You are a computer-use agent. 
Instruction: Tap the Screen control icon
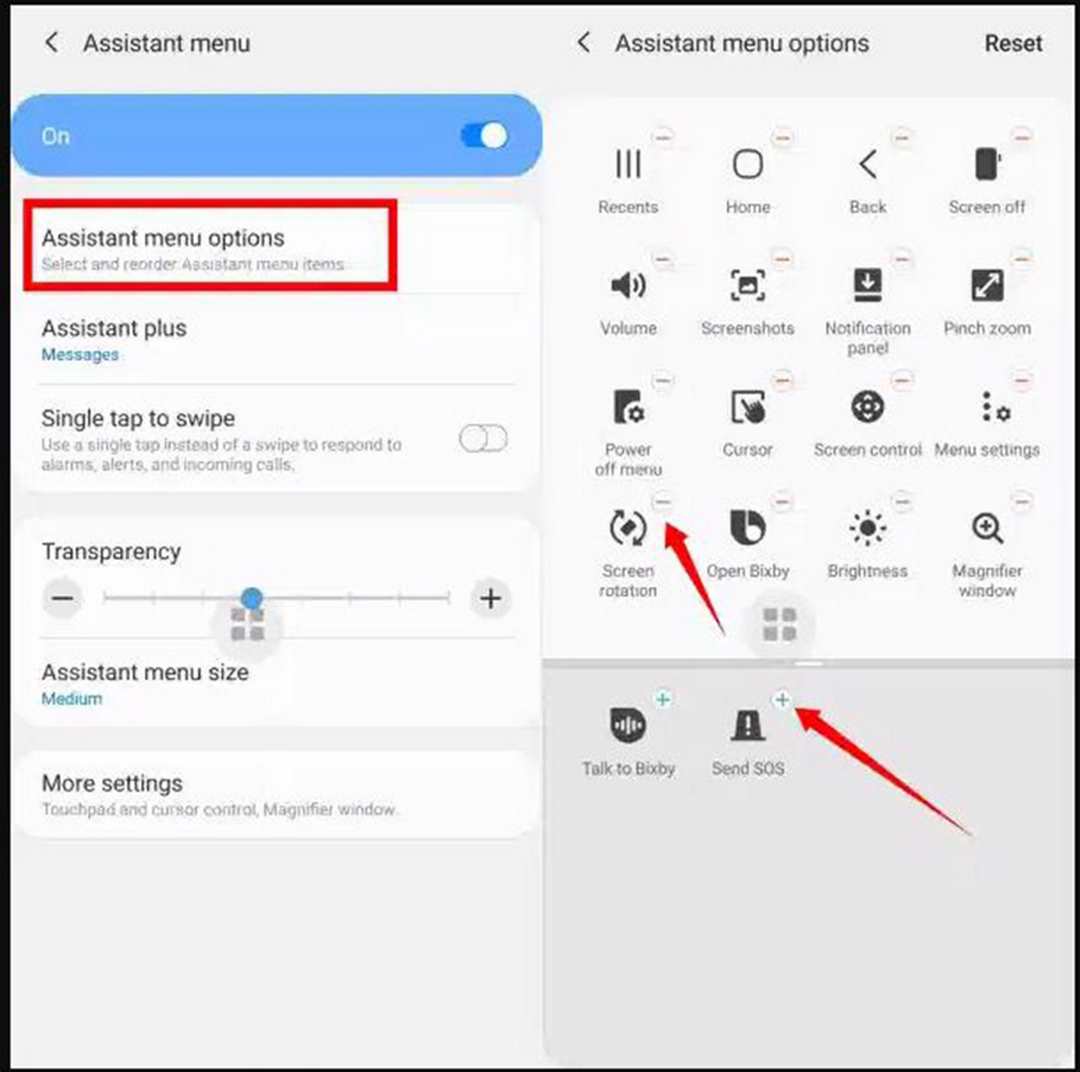pos(867,406)
